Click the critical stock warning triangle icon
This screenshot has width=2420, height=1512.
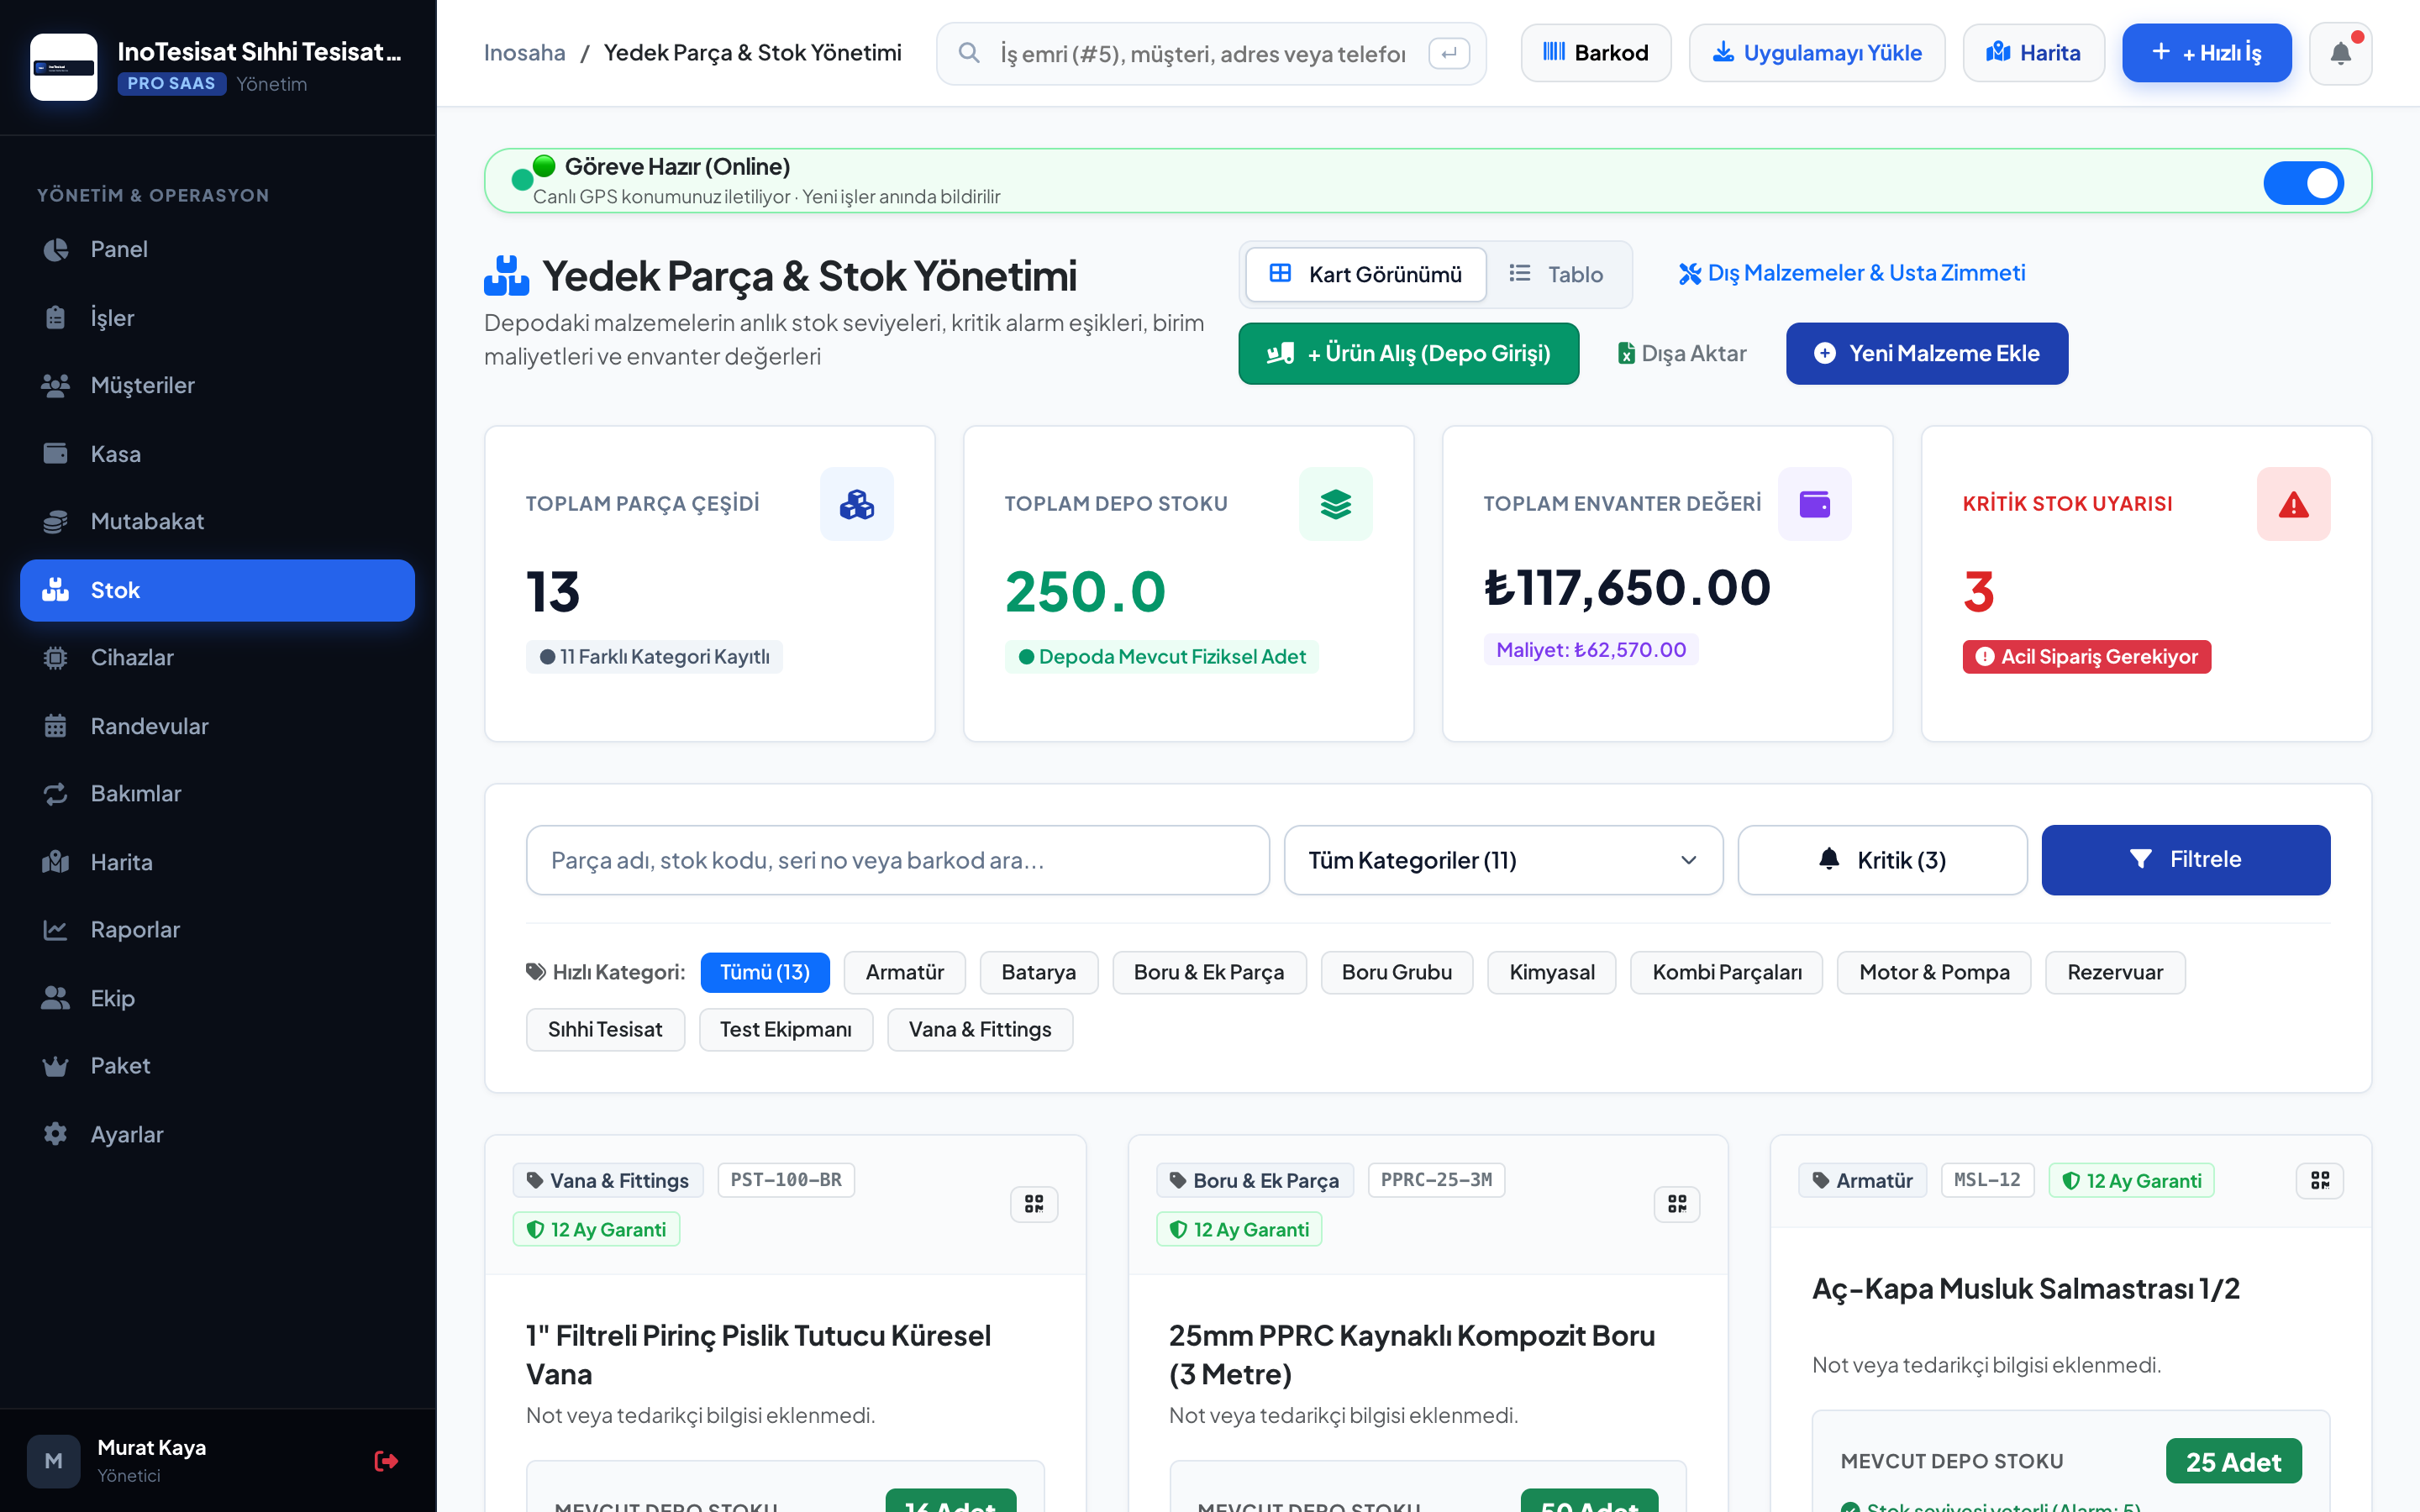pyautogui.click(x=2293, y=504)
